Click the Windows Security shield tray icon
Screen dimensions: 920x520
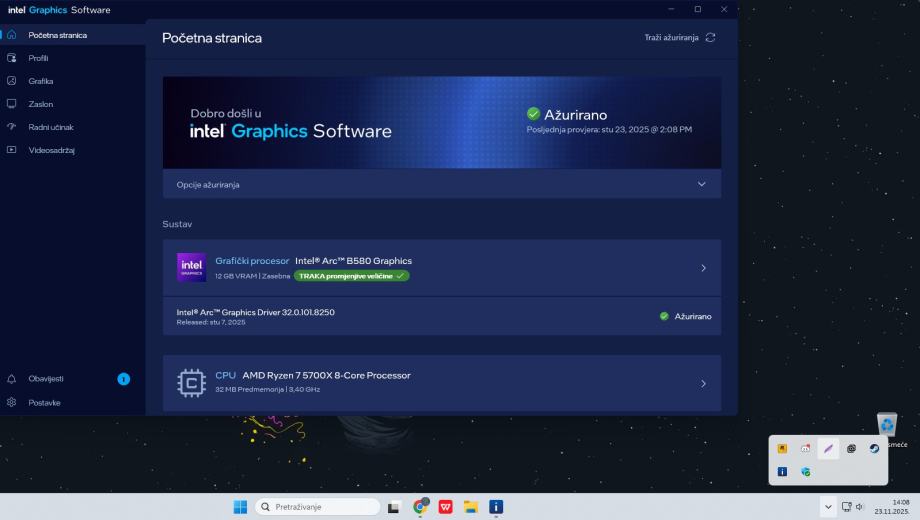click(806, 472)
